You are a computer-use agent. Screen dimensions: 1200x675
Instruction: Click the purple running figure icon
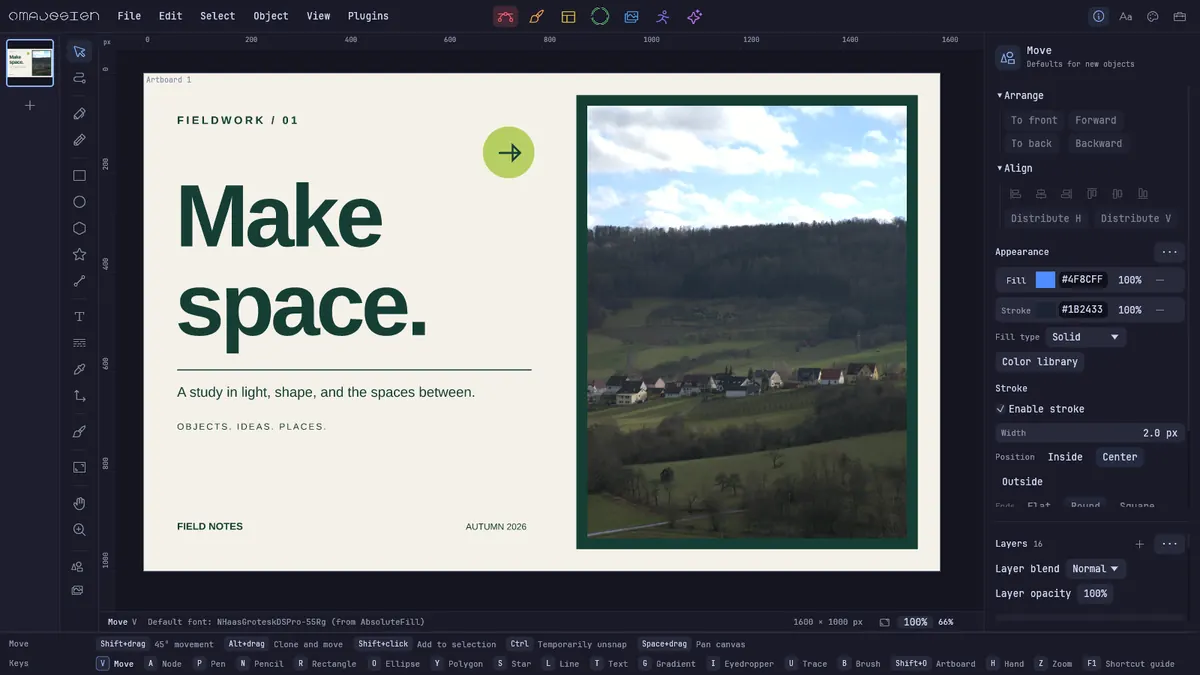point(663,16)
